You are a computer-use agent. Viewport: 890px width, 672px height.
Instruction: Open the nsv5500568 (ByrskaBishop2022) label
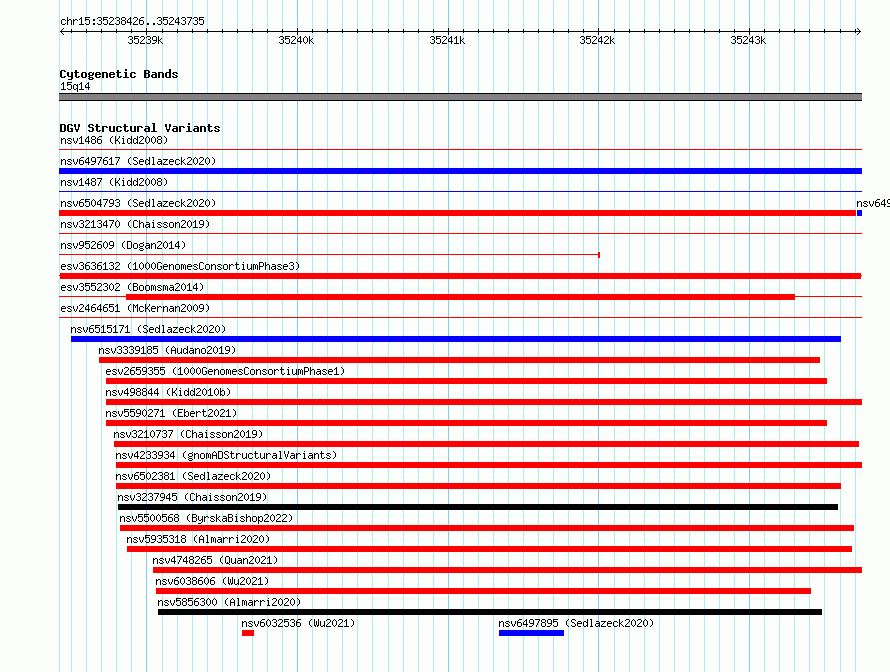[206, 518]
